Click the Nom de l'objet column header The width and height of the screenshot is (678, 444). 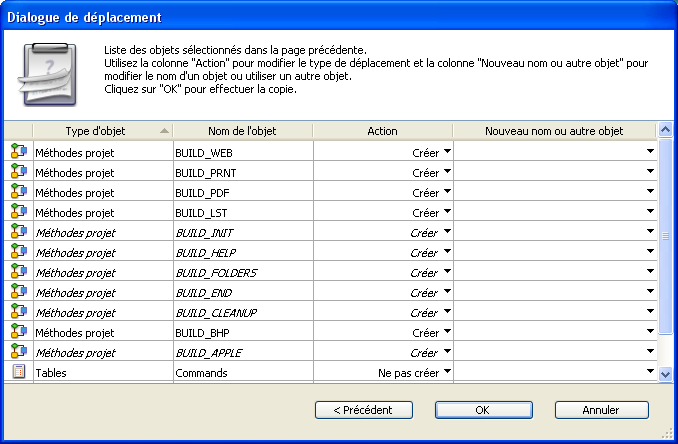[242, 131]
